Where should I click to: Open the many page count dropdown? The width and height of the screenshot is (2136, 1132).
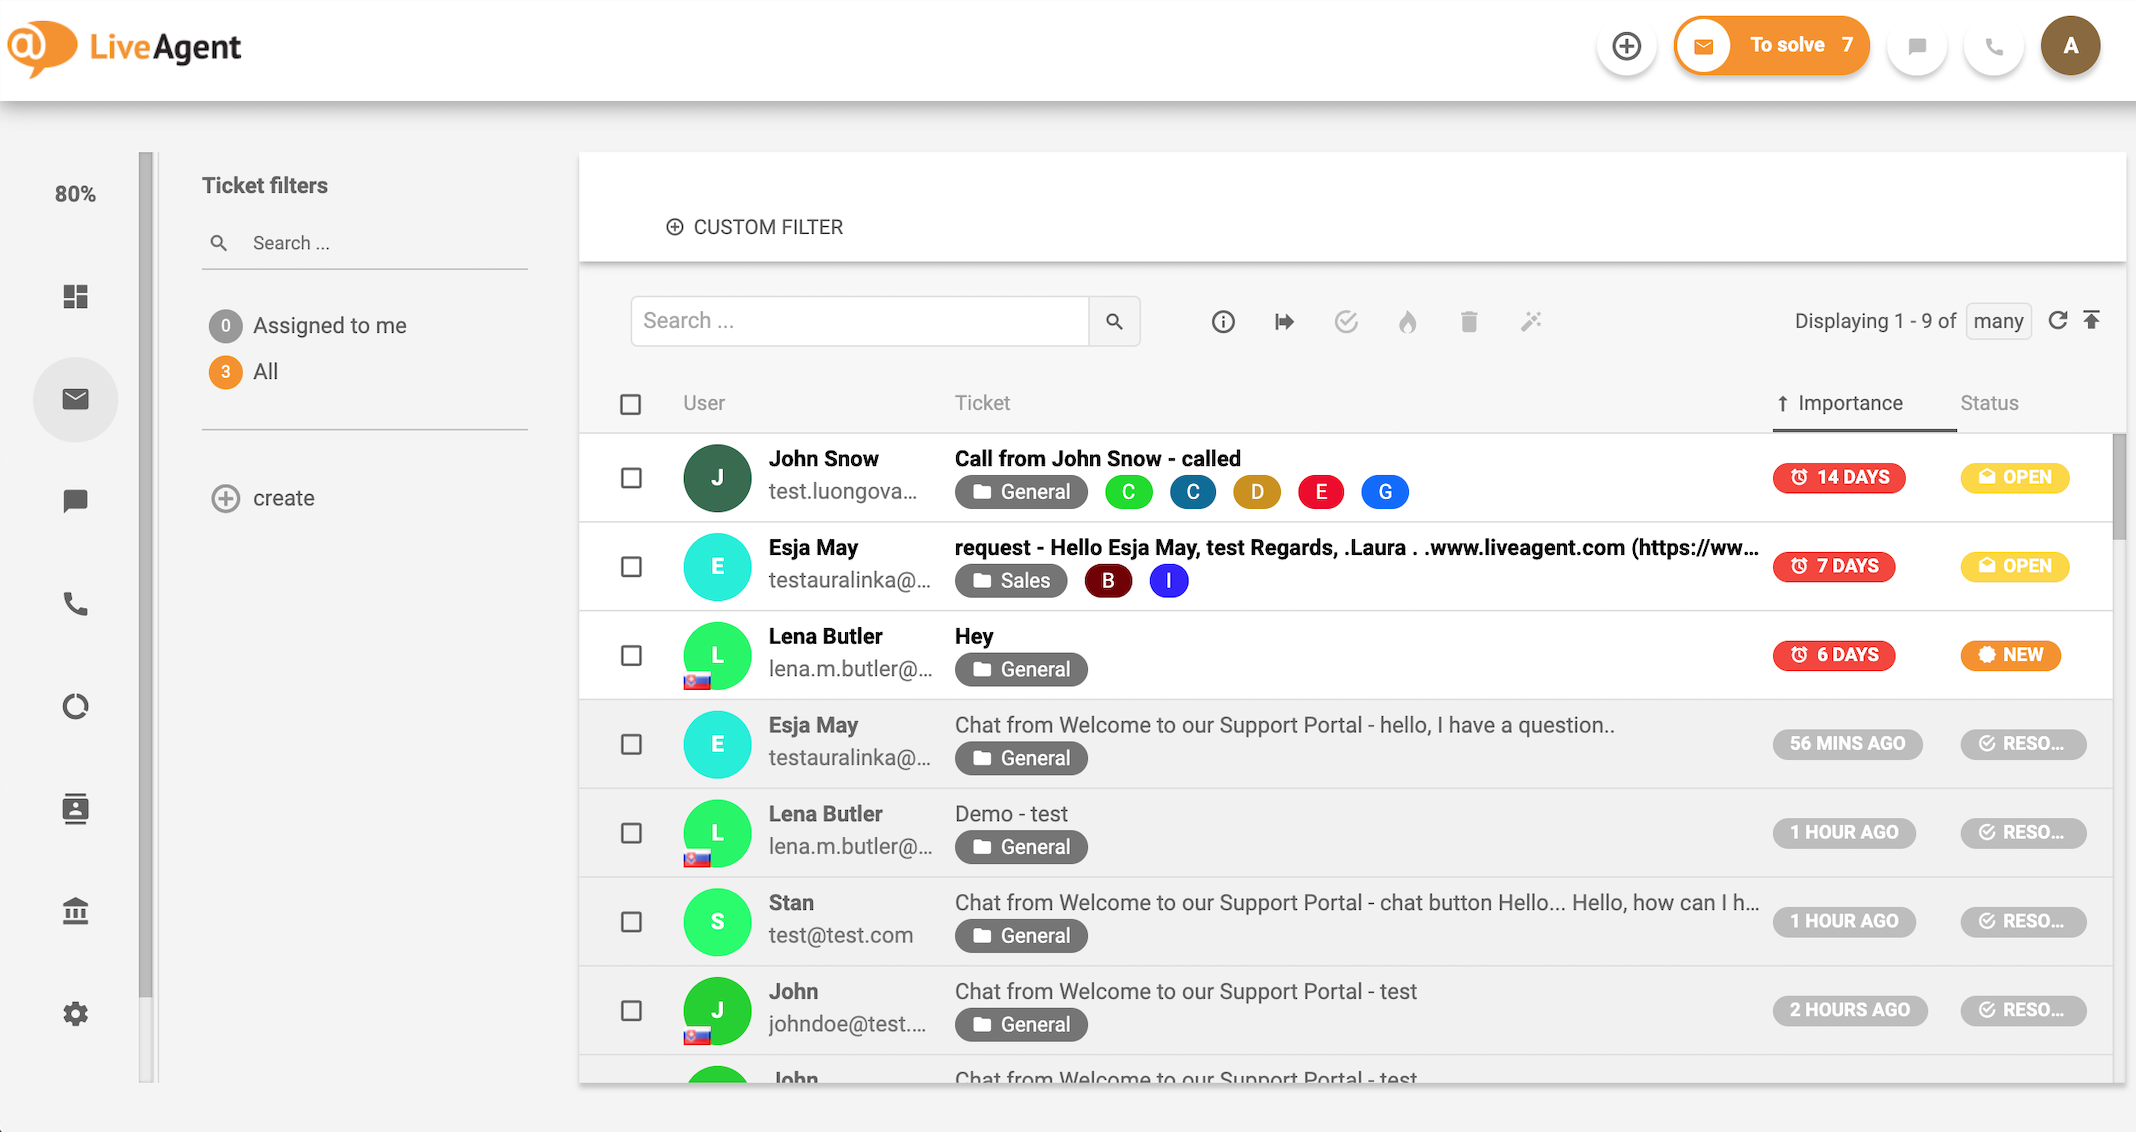coord(1998,321)
